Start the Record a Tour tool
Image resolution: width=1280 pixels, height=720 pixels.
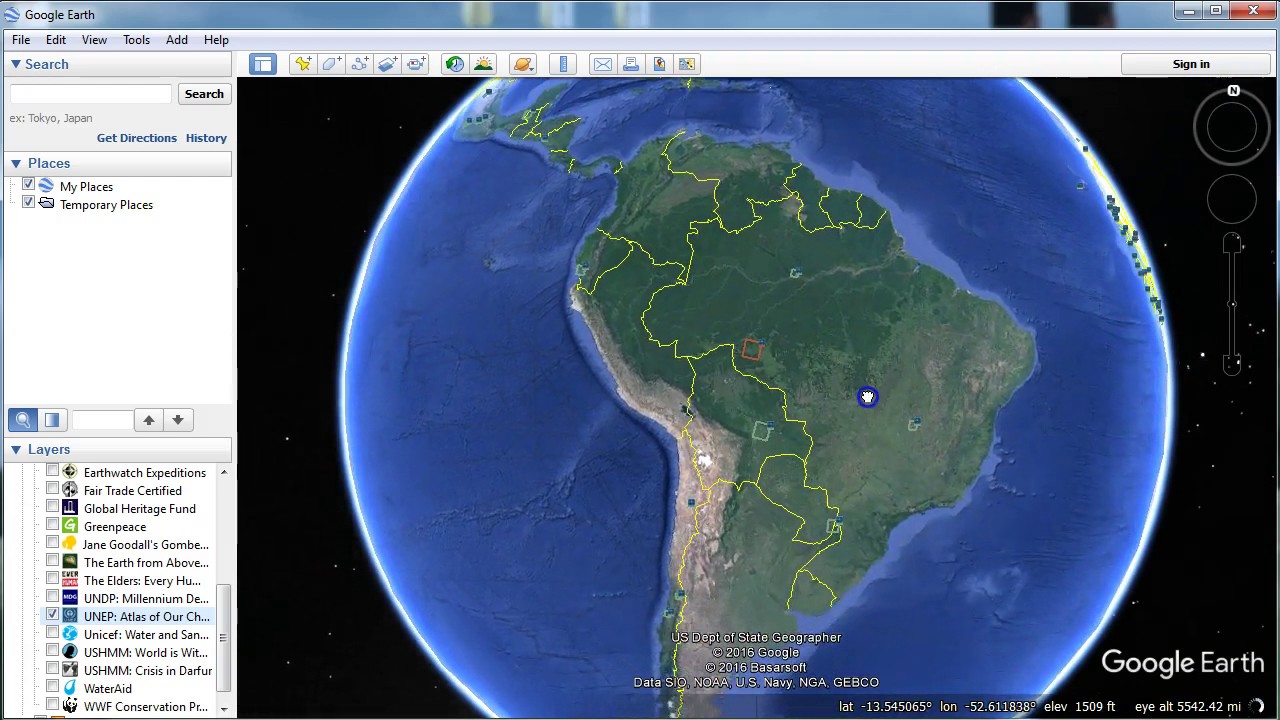click(x=417, y=64)
